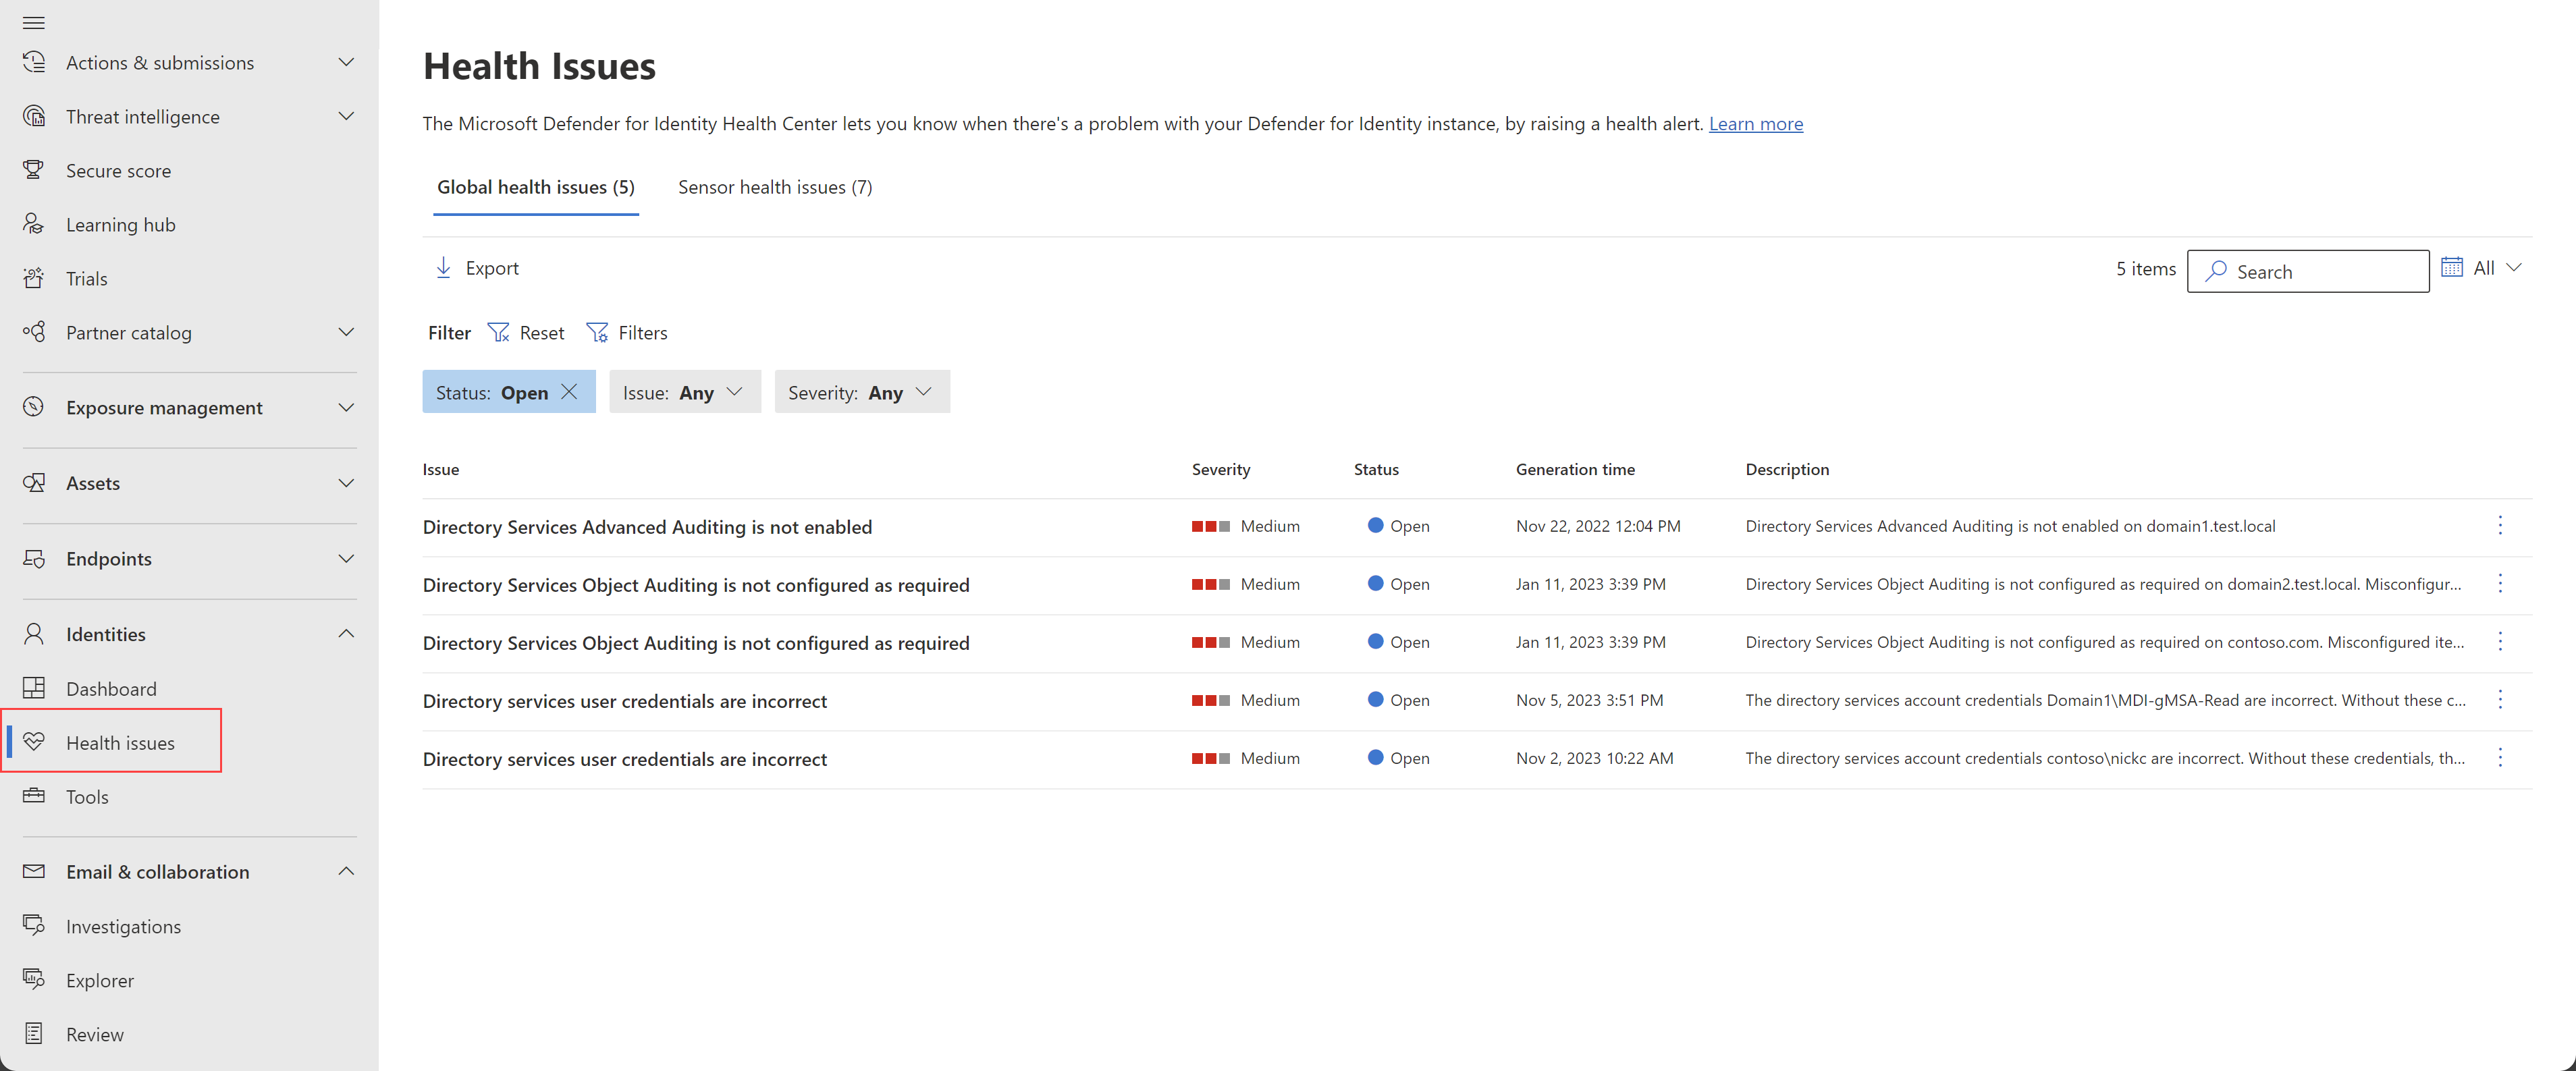This screenshot has height=1071, width=2576.
Task: Switch to Sensor health issues tab
Action: tap(774, 187)
